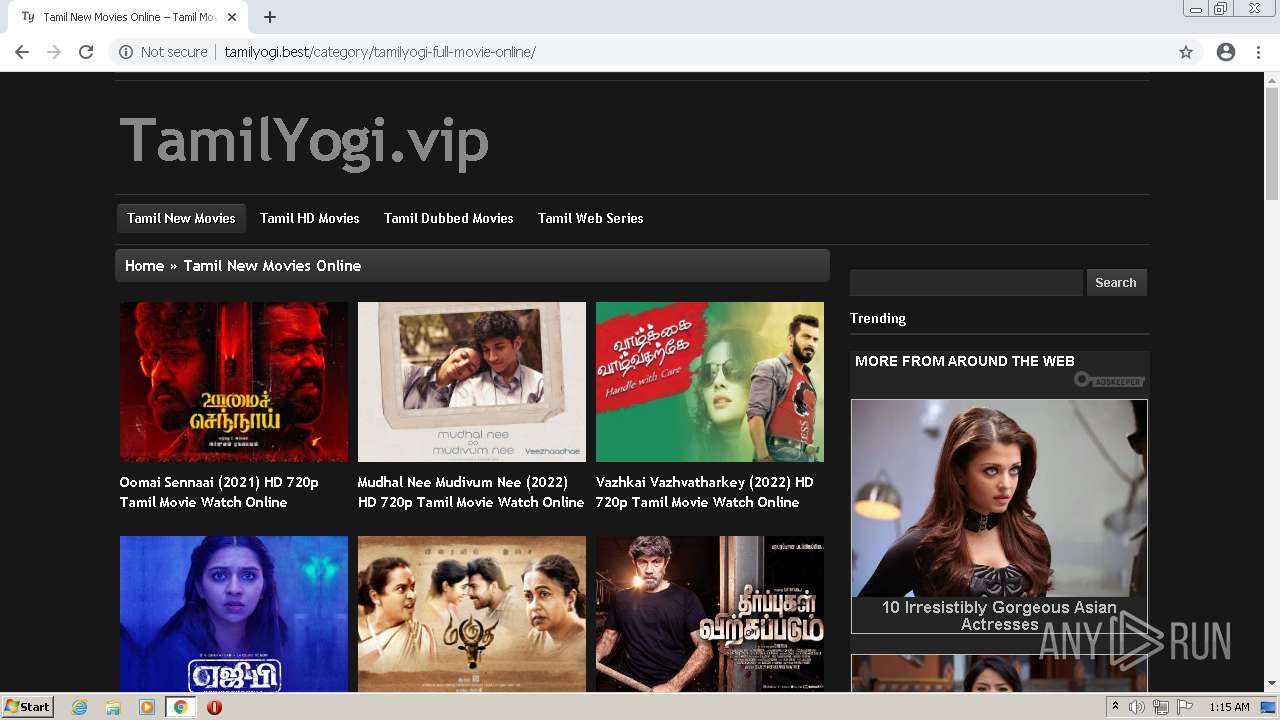The height and width of the screenshot is (720, 1280).
Task: Open the Chrome three-dot menu
Action: click(x=1258, y=52)
